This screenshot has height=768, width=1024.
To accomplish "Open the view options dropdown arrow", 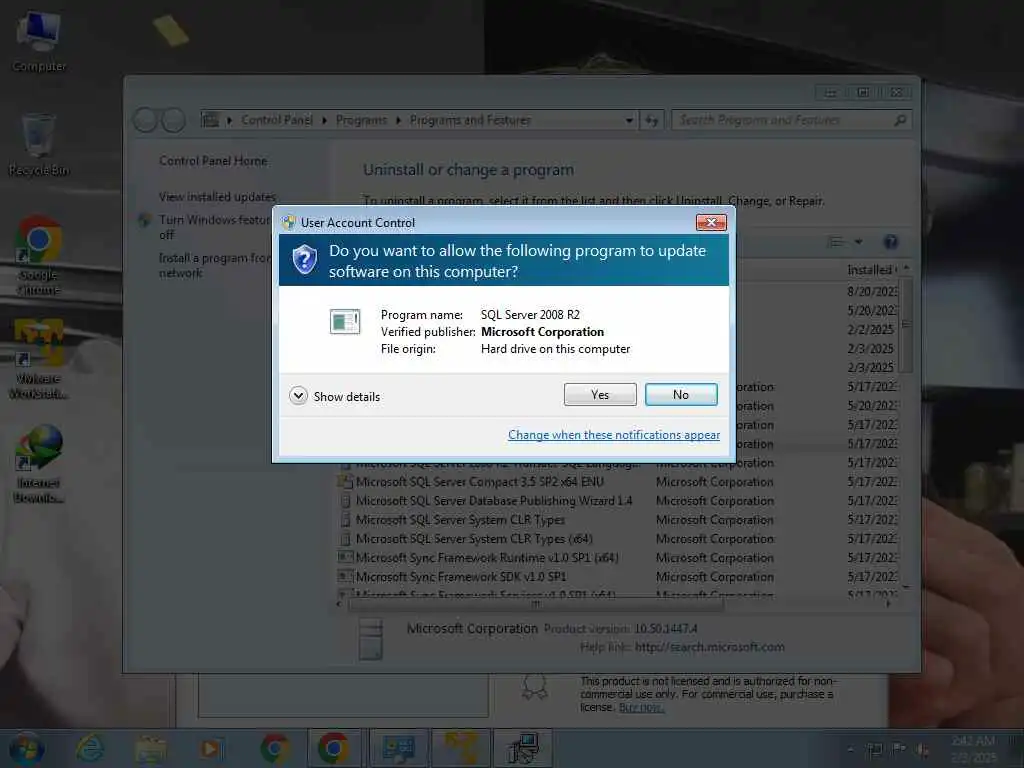I will click(858, 242).
